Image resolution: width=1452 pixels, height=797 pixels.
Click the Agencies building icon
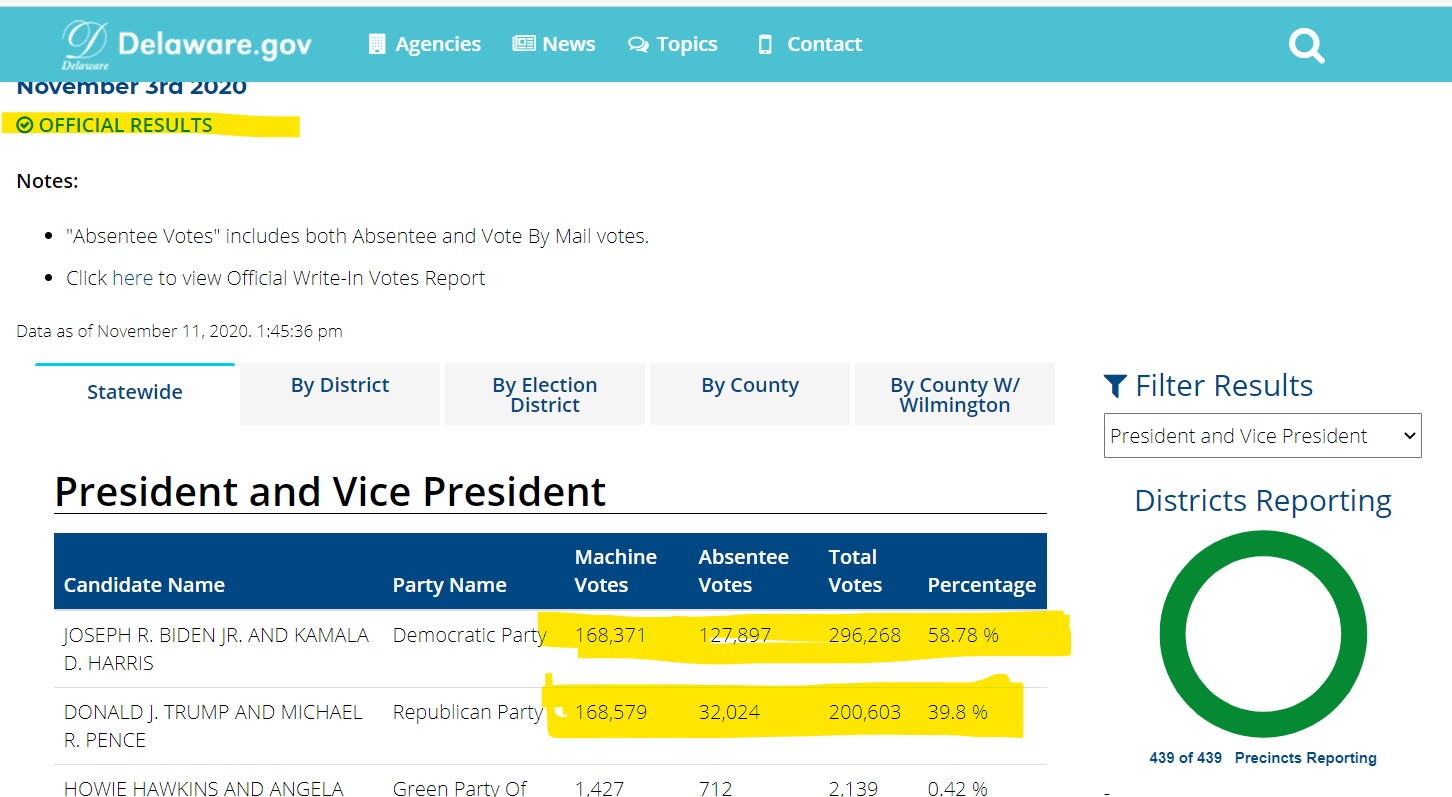pyautogui.click(x=377, y=44)
